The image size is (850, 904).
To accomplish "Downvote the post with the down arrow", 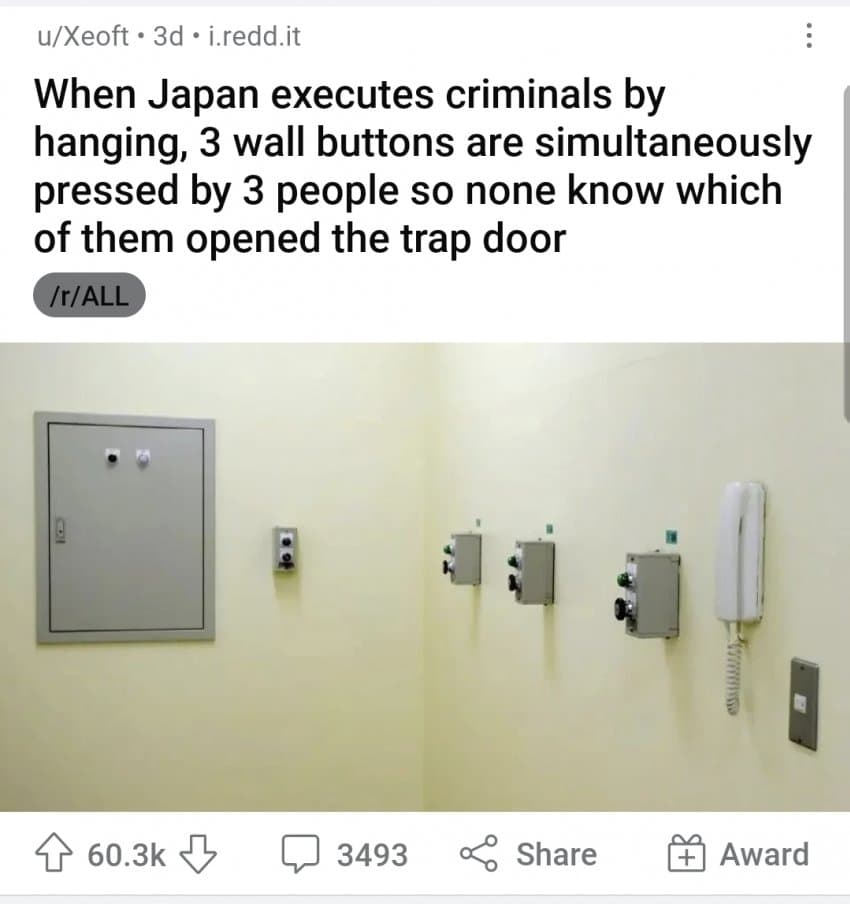I will coord(199,854).
